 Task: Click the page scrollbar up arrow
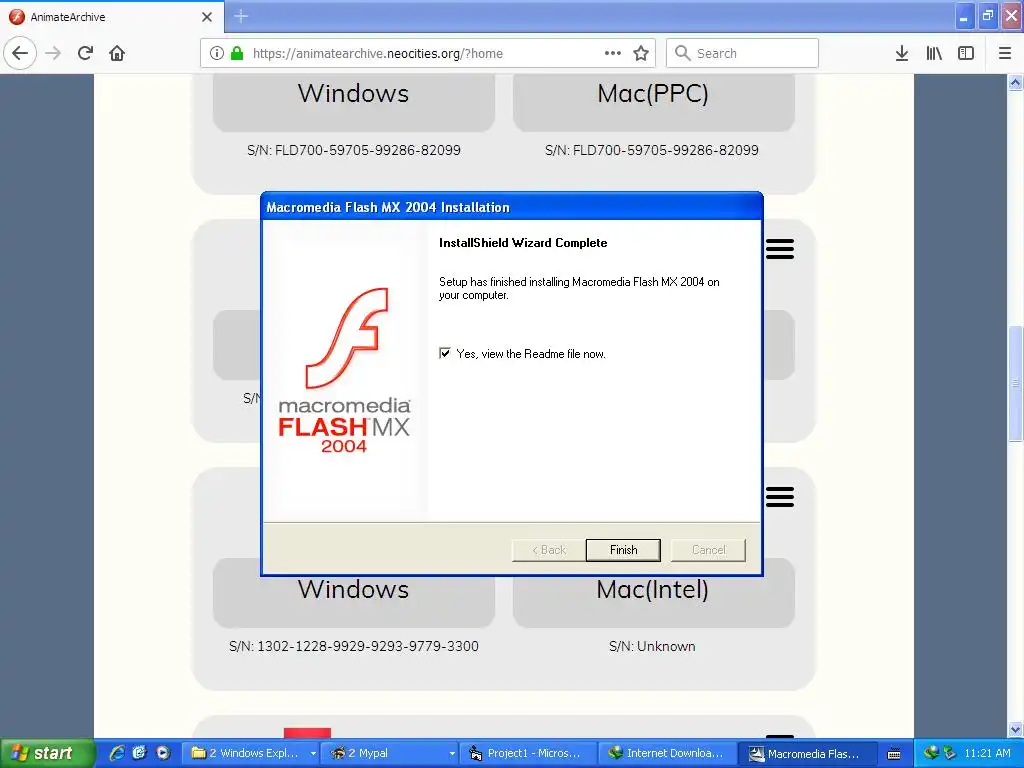click(1015, 82)
